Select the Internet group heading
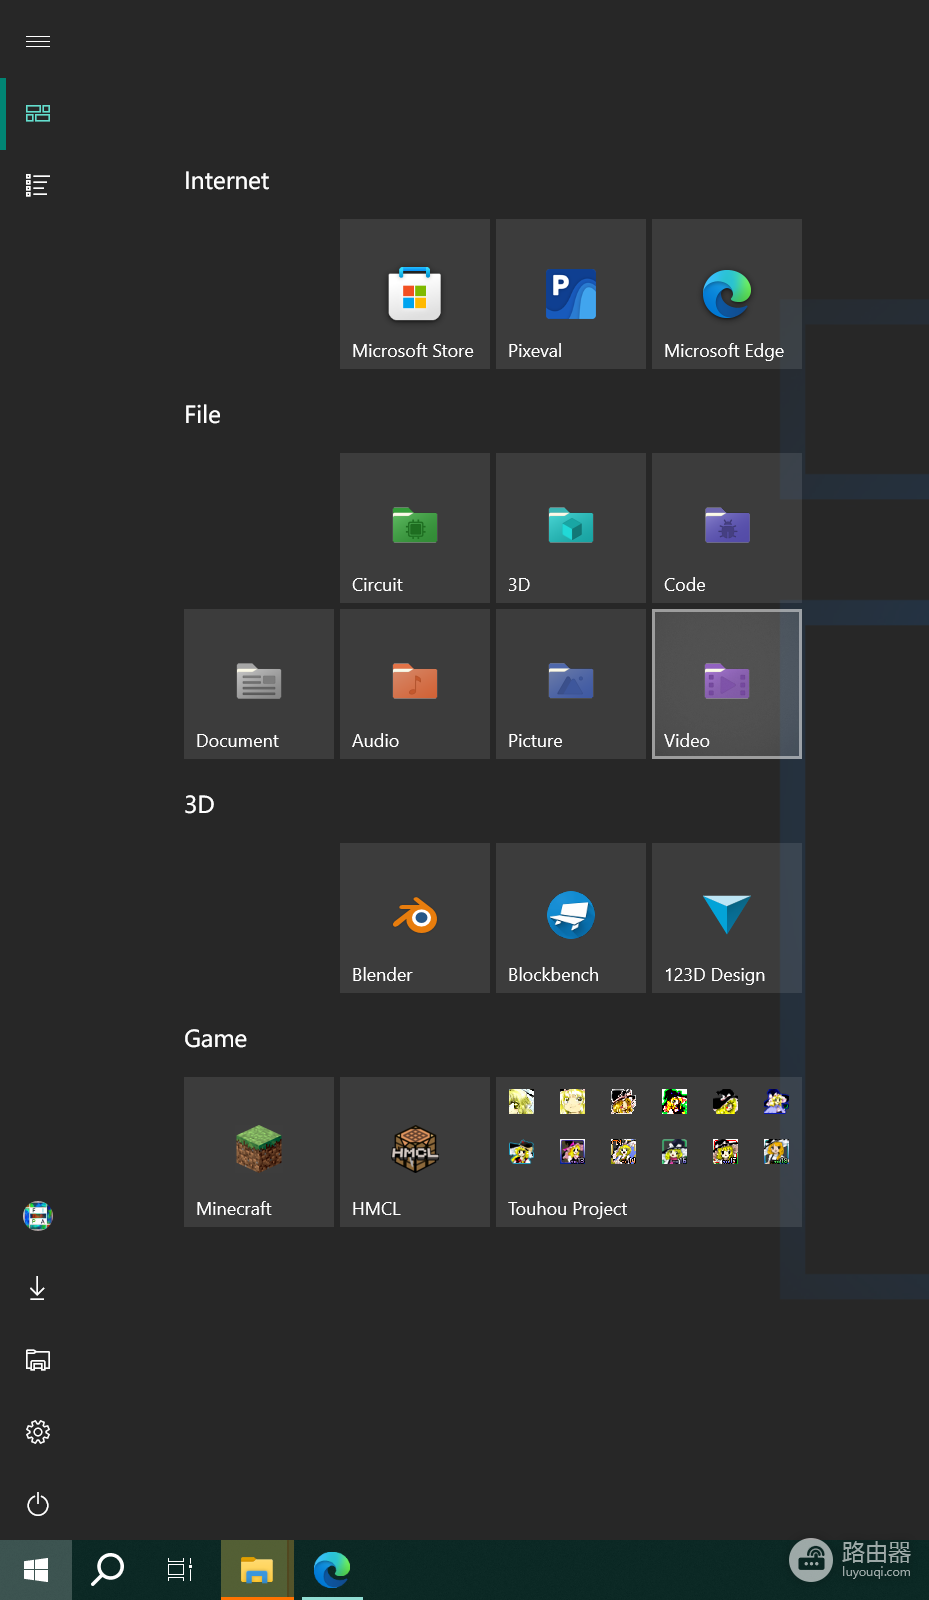This screenshot has height=1600, width=929. (x=227, y=181)
